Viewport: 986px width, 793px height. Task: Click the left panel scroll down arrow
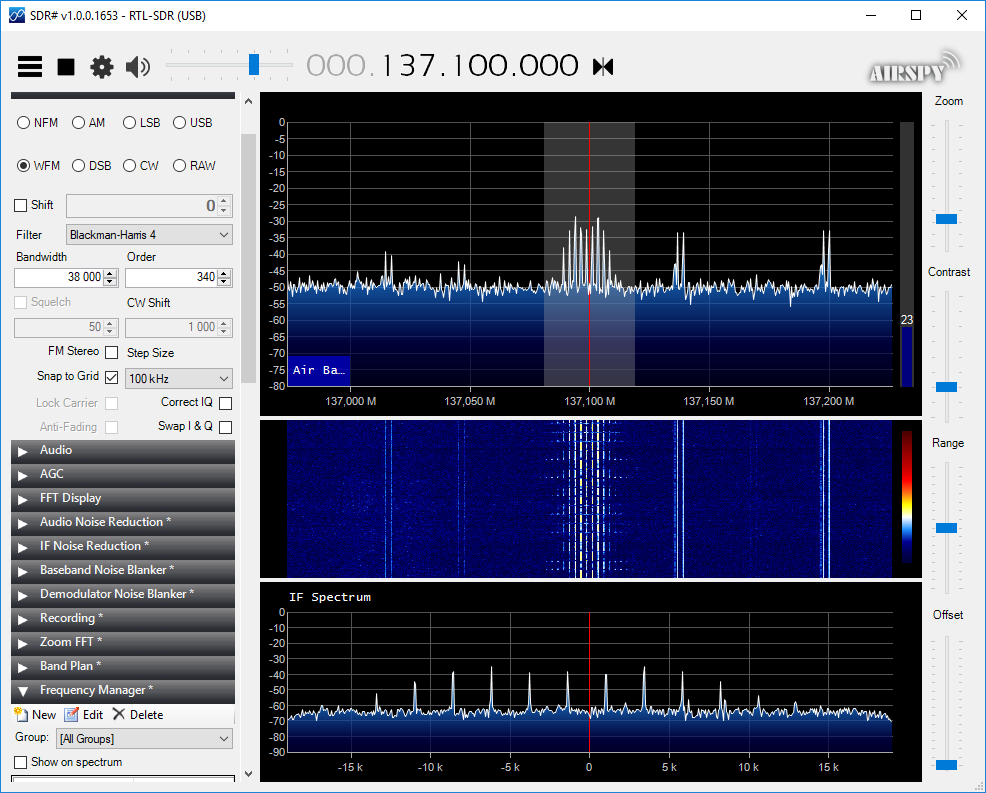point(248,774)
